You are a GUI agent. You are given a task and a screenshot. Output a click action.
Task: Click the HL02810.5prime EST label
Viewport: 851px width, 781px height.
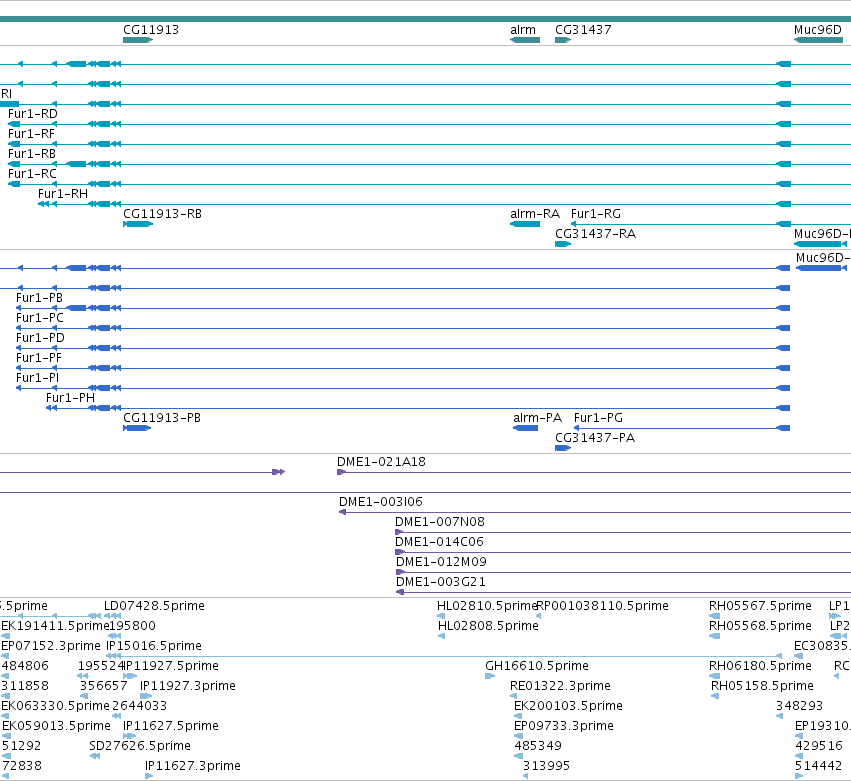click(487, 606)
